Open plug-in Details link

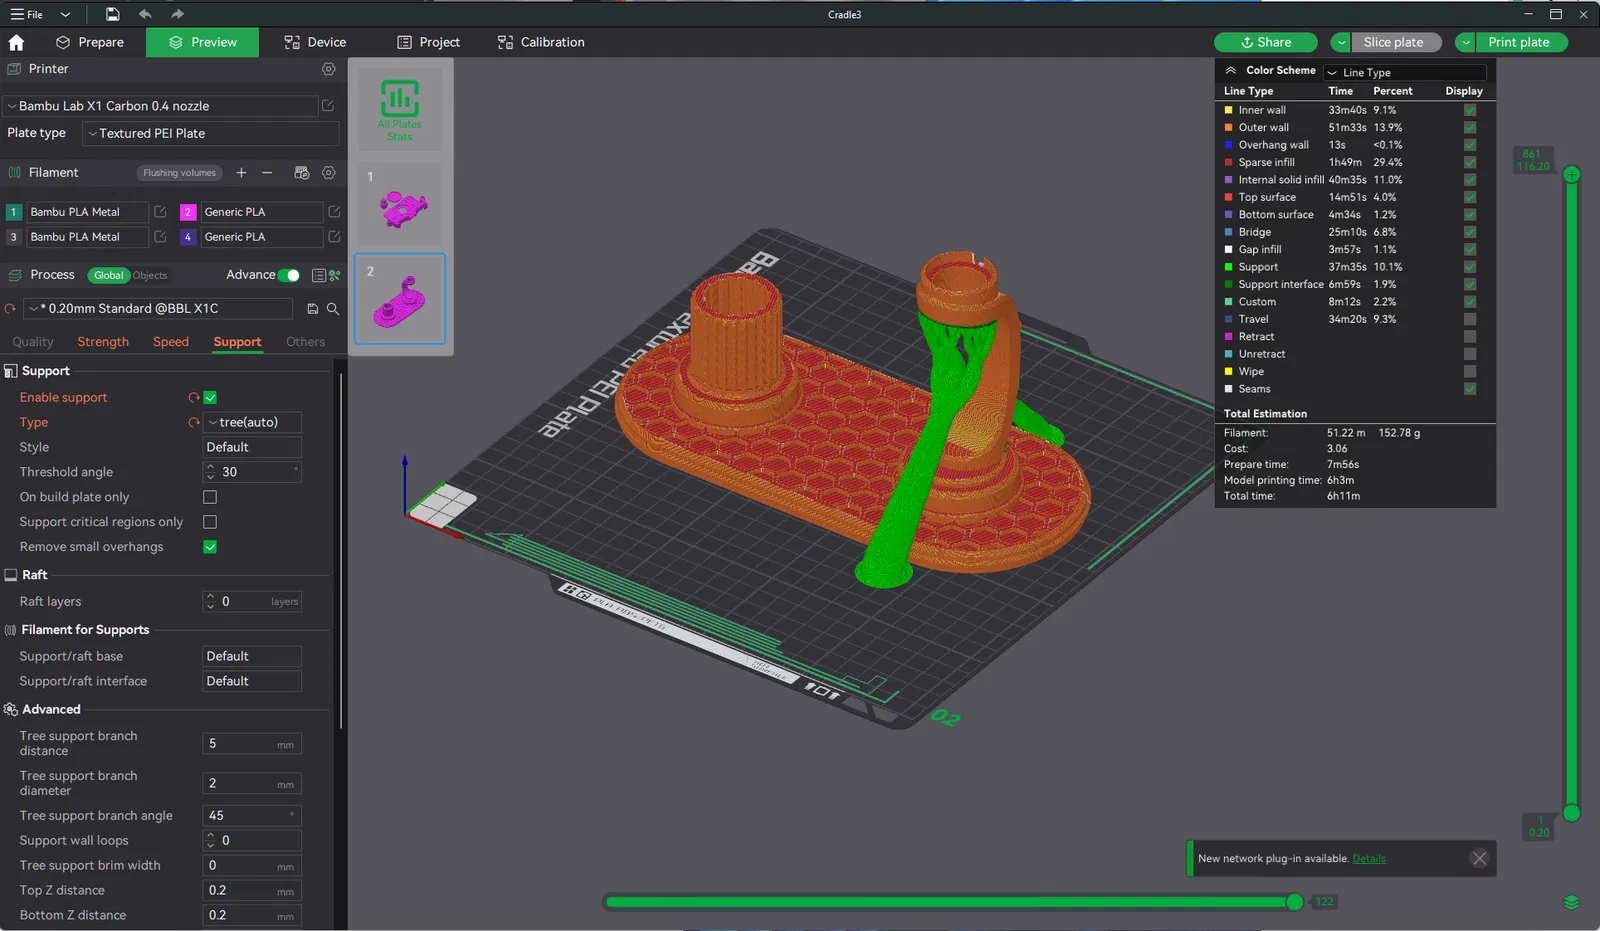point(1369,859)
